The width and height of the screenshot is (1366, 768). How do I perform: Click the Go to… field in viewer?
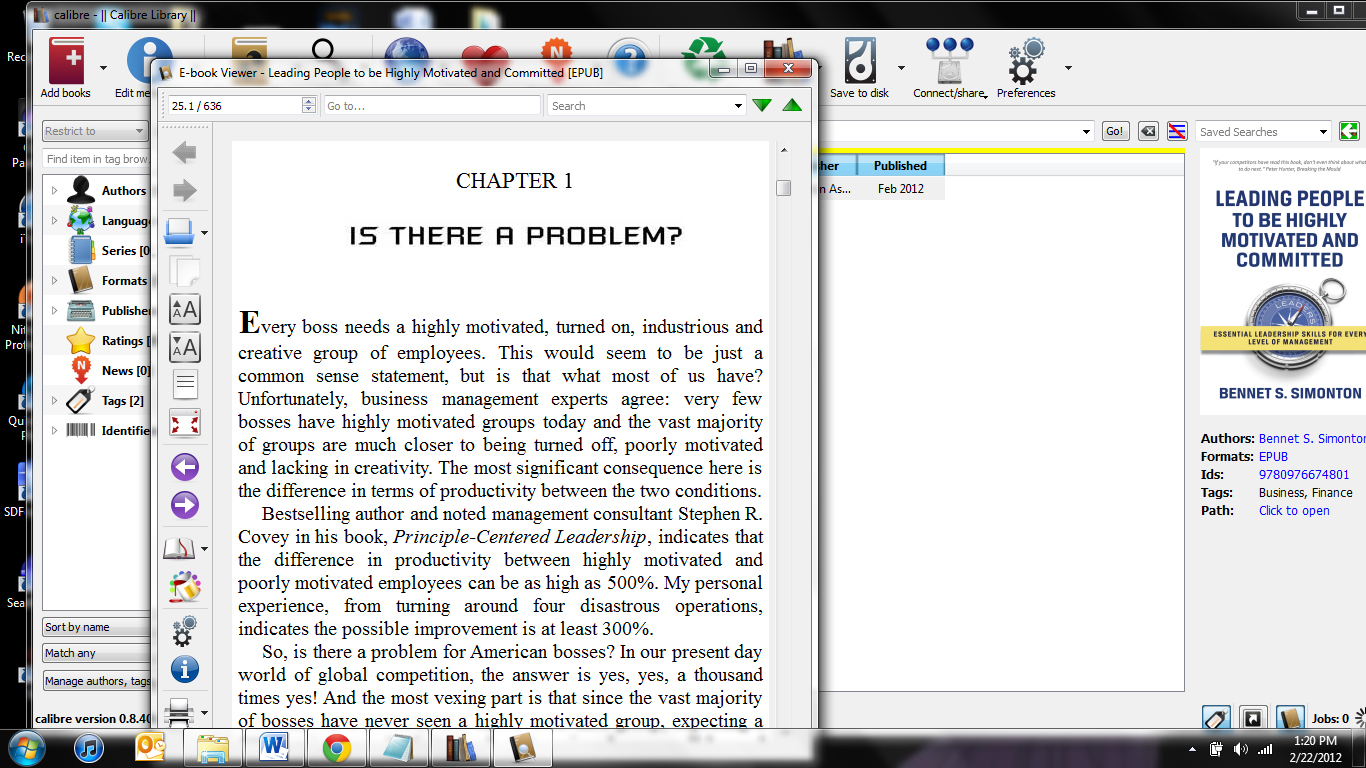click(432, 106)
